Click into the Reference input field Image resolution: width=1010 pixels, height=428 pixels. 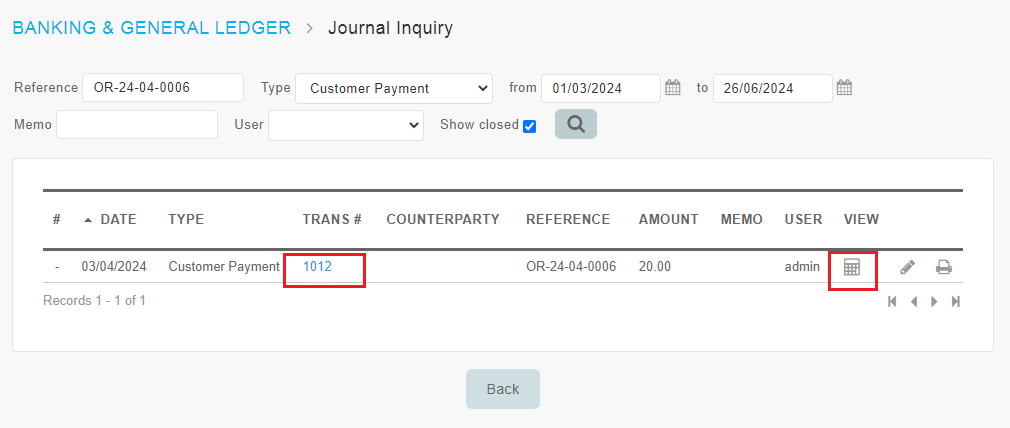(x=163, y=88)
